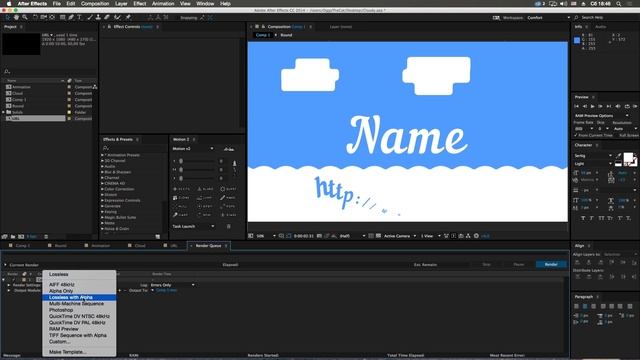Select the Eraser tool
This screenshot has height=360, width=640.
tap(107, 18)
